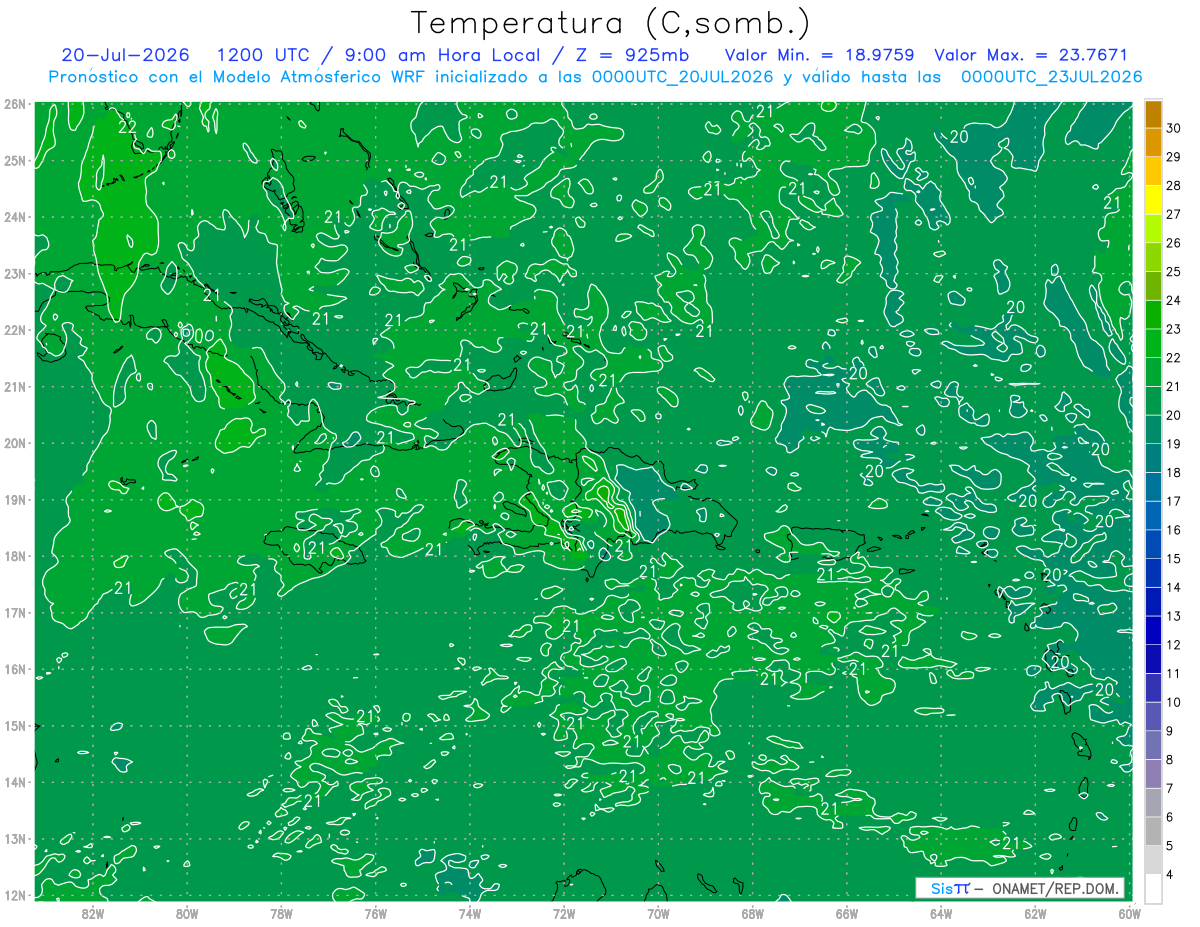Click the dark orange swatch above 30
This screenshot has width=1200, height=927.
1153,114
